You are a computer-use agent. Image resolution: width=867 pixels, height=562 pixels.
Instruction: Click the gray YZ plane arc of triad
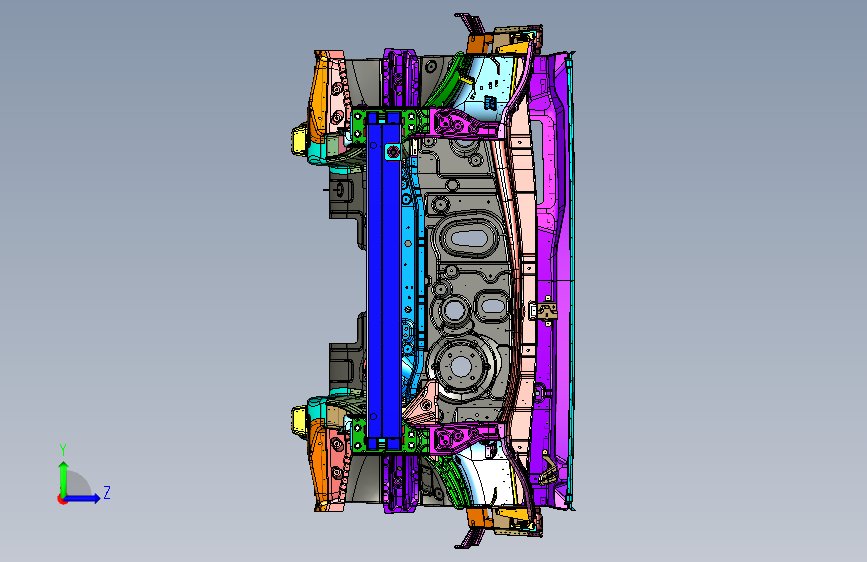pos(79,483)
